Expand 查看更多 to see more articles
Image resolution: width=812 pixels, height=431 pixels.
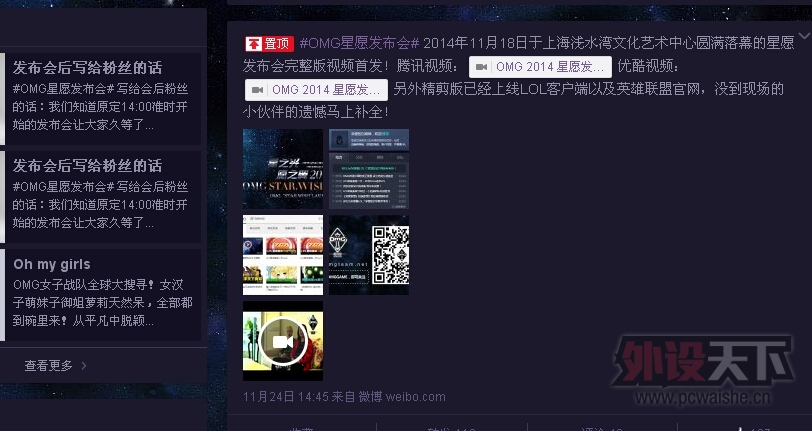(x=56, y=366)
